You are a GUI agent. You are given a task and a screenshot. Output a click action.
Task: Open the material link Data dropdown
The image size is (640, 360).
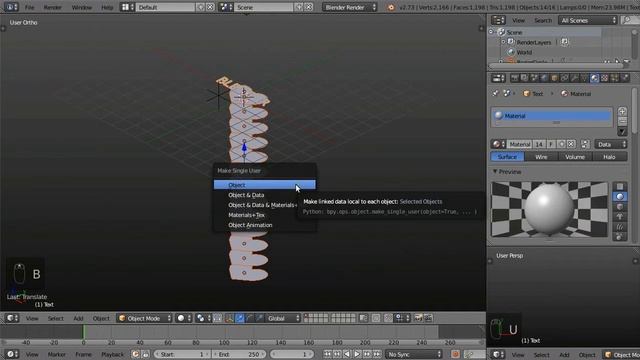pos(611,144)
